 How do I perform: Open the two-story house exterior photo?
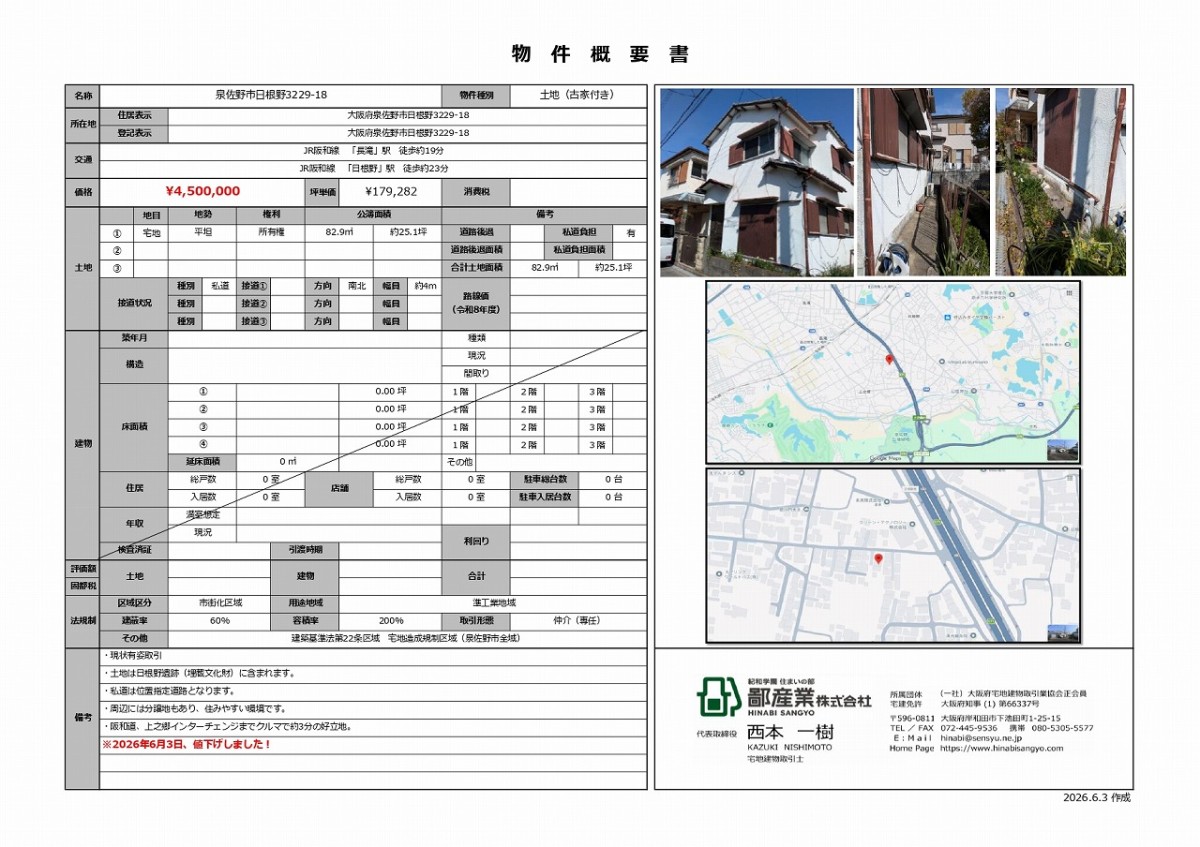757,181
